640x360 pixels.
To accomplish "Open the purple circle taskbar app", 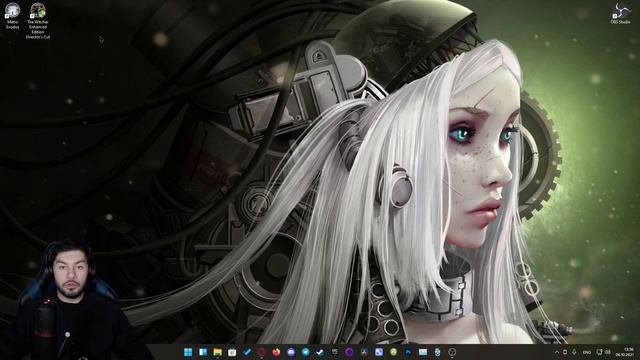I will (x=349, y=352).
